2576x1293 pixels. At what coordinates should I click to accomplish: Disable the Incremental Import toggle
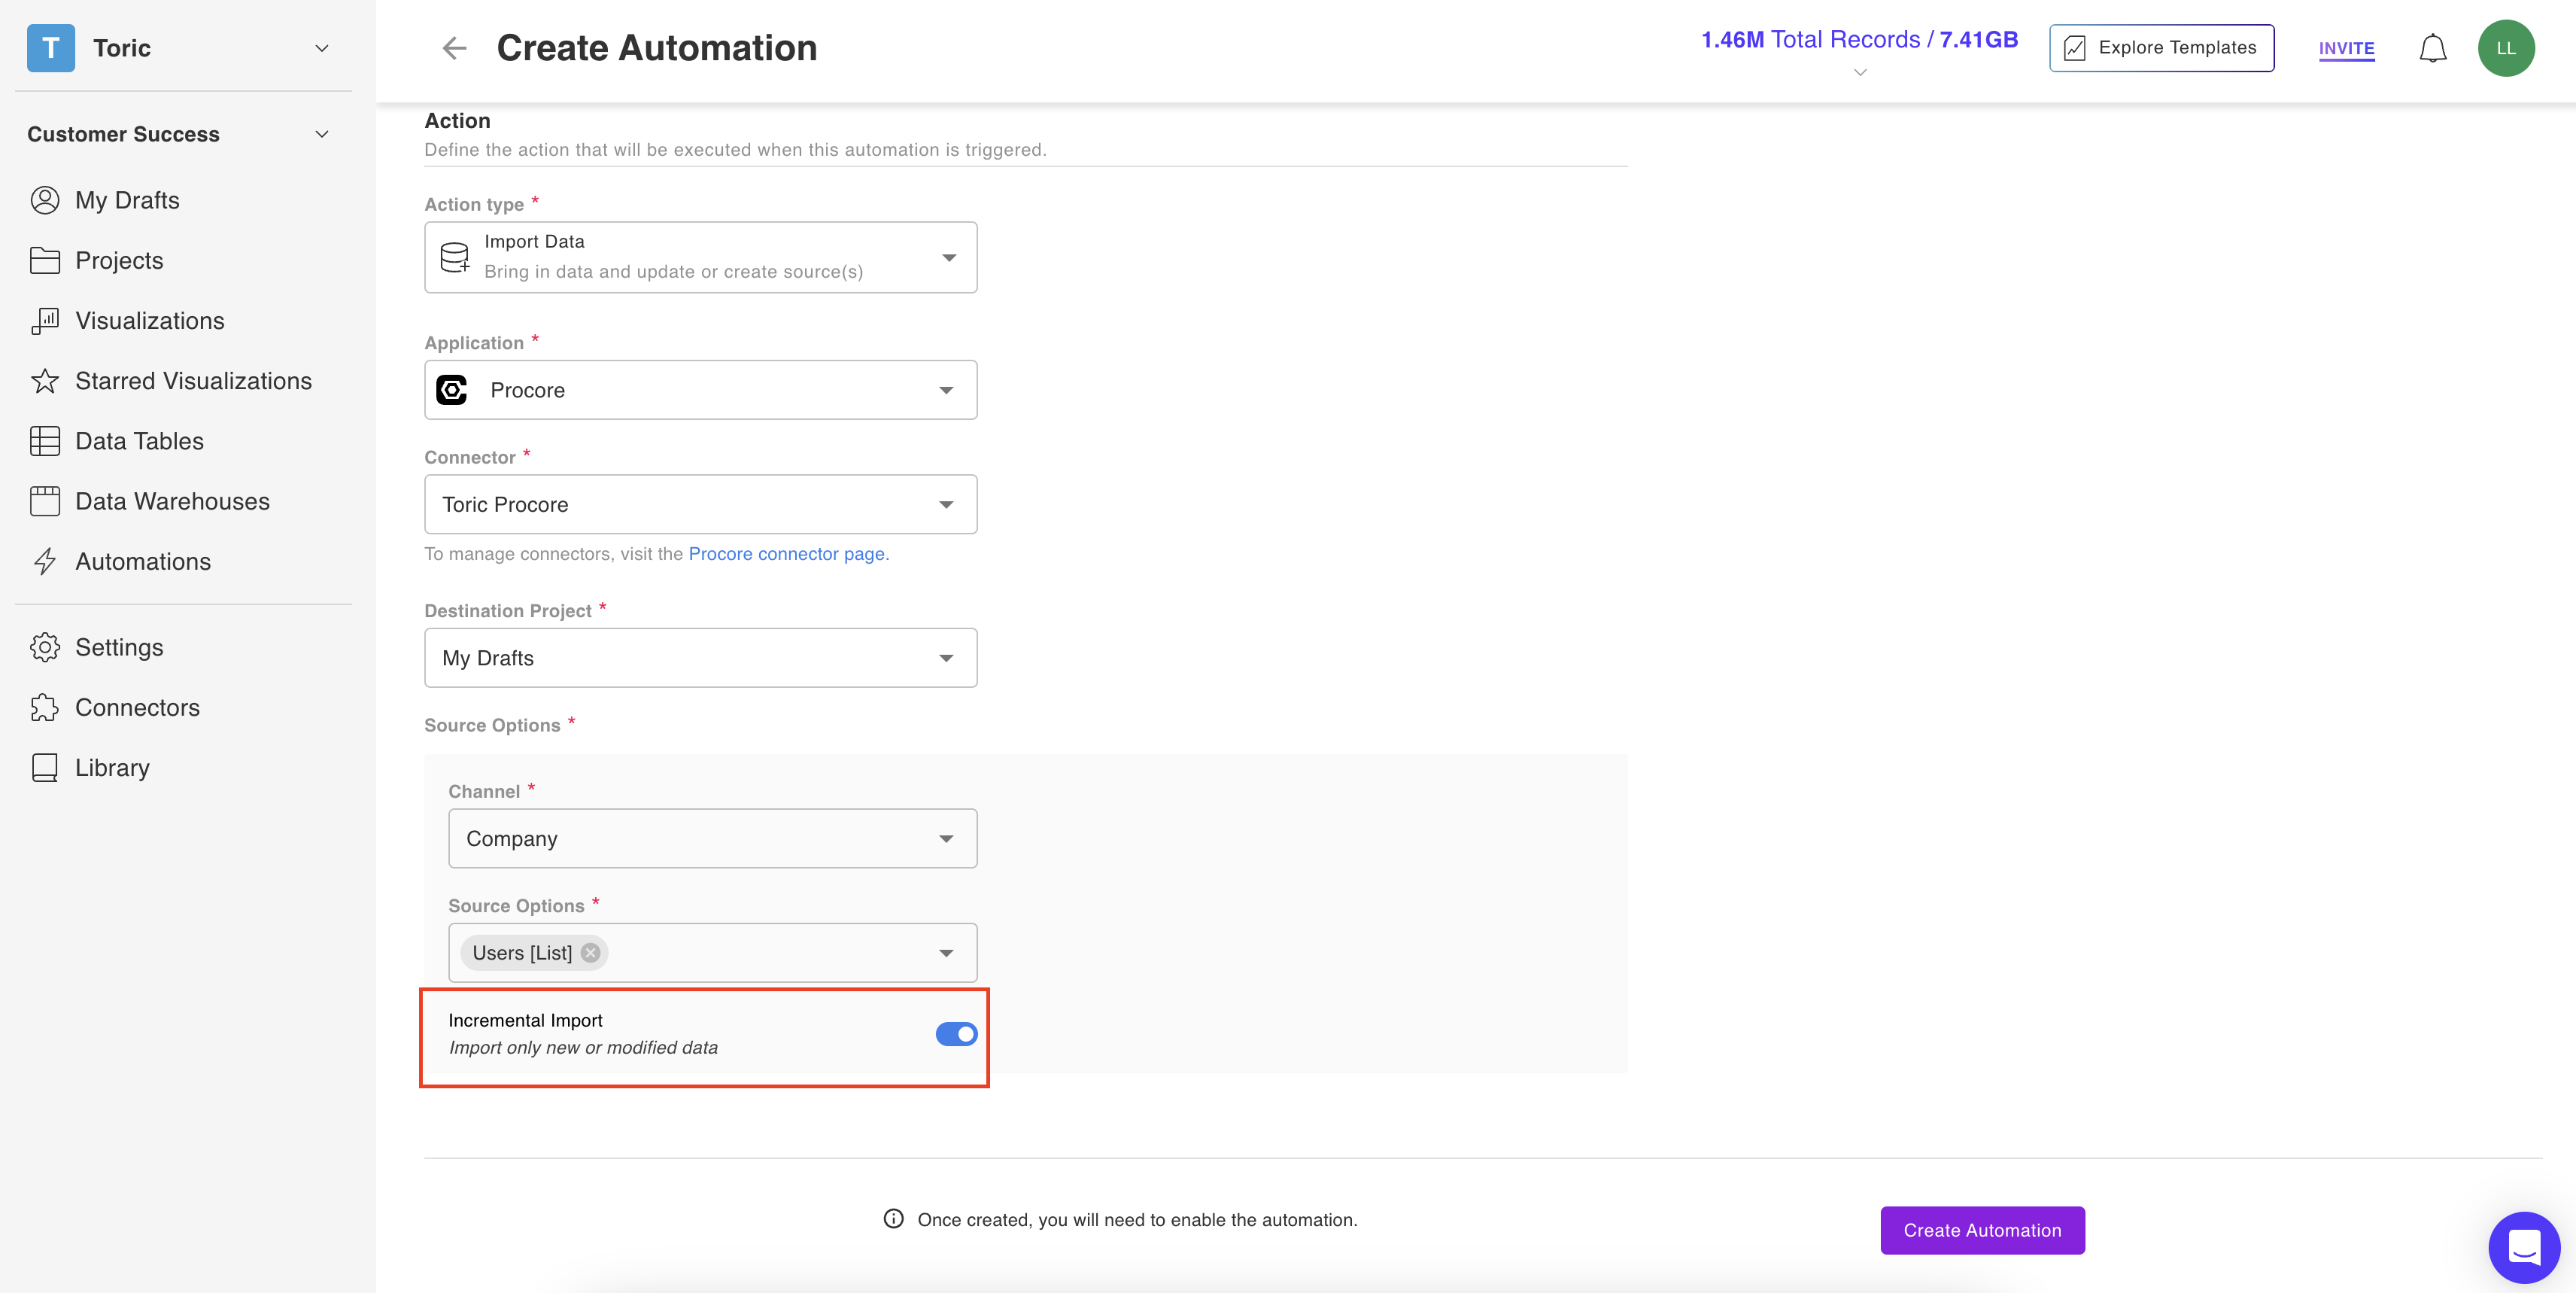point(956,1034)
